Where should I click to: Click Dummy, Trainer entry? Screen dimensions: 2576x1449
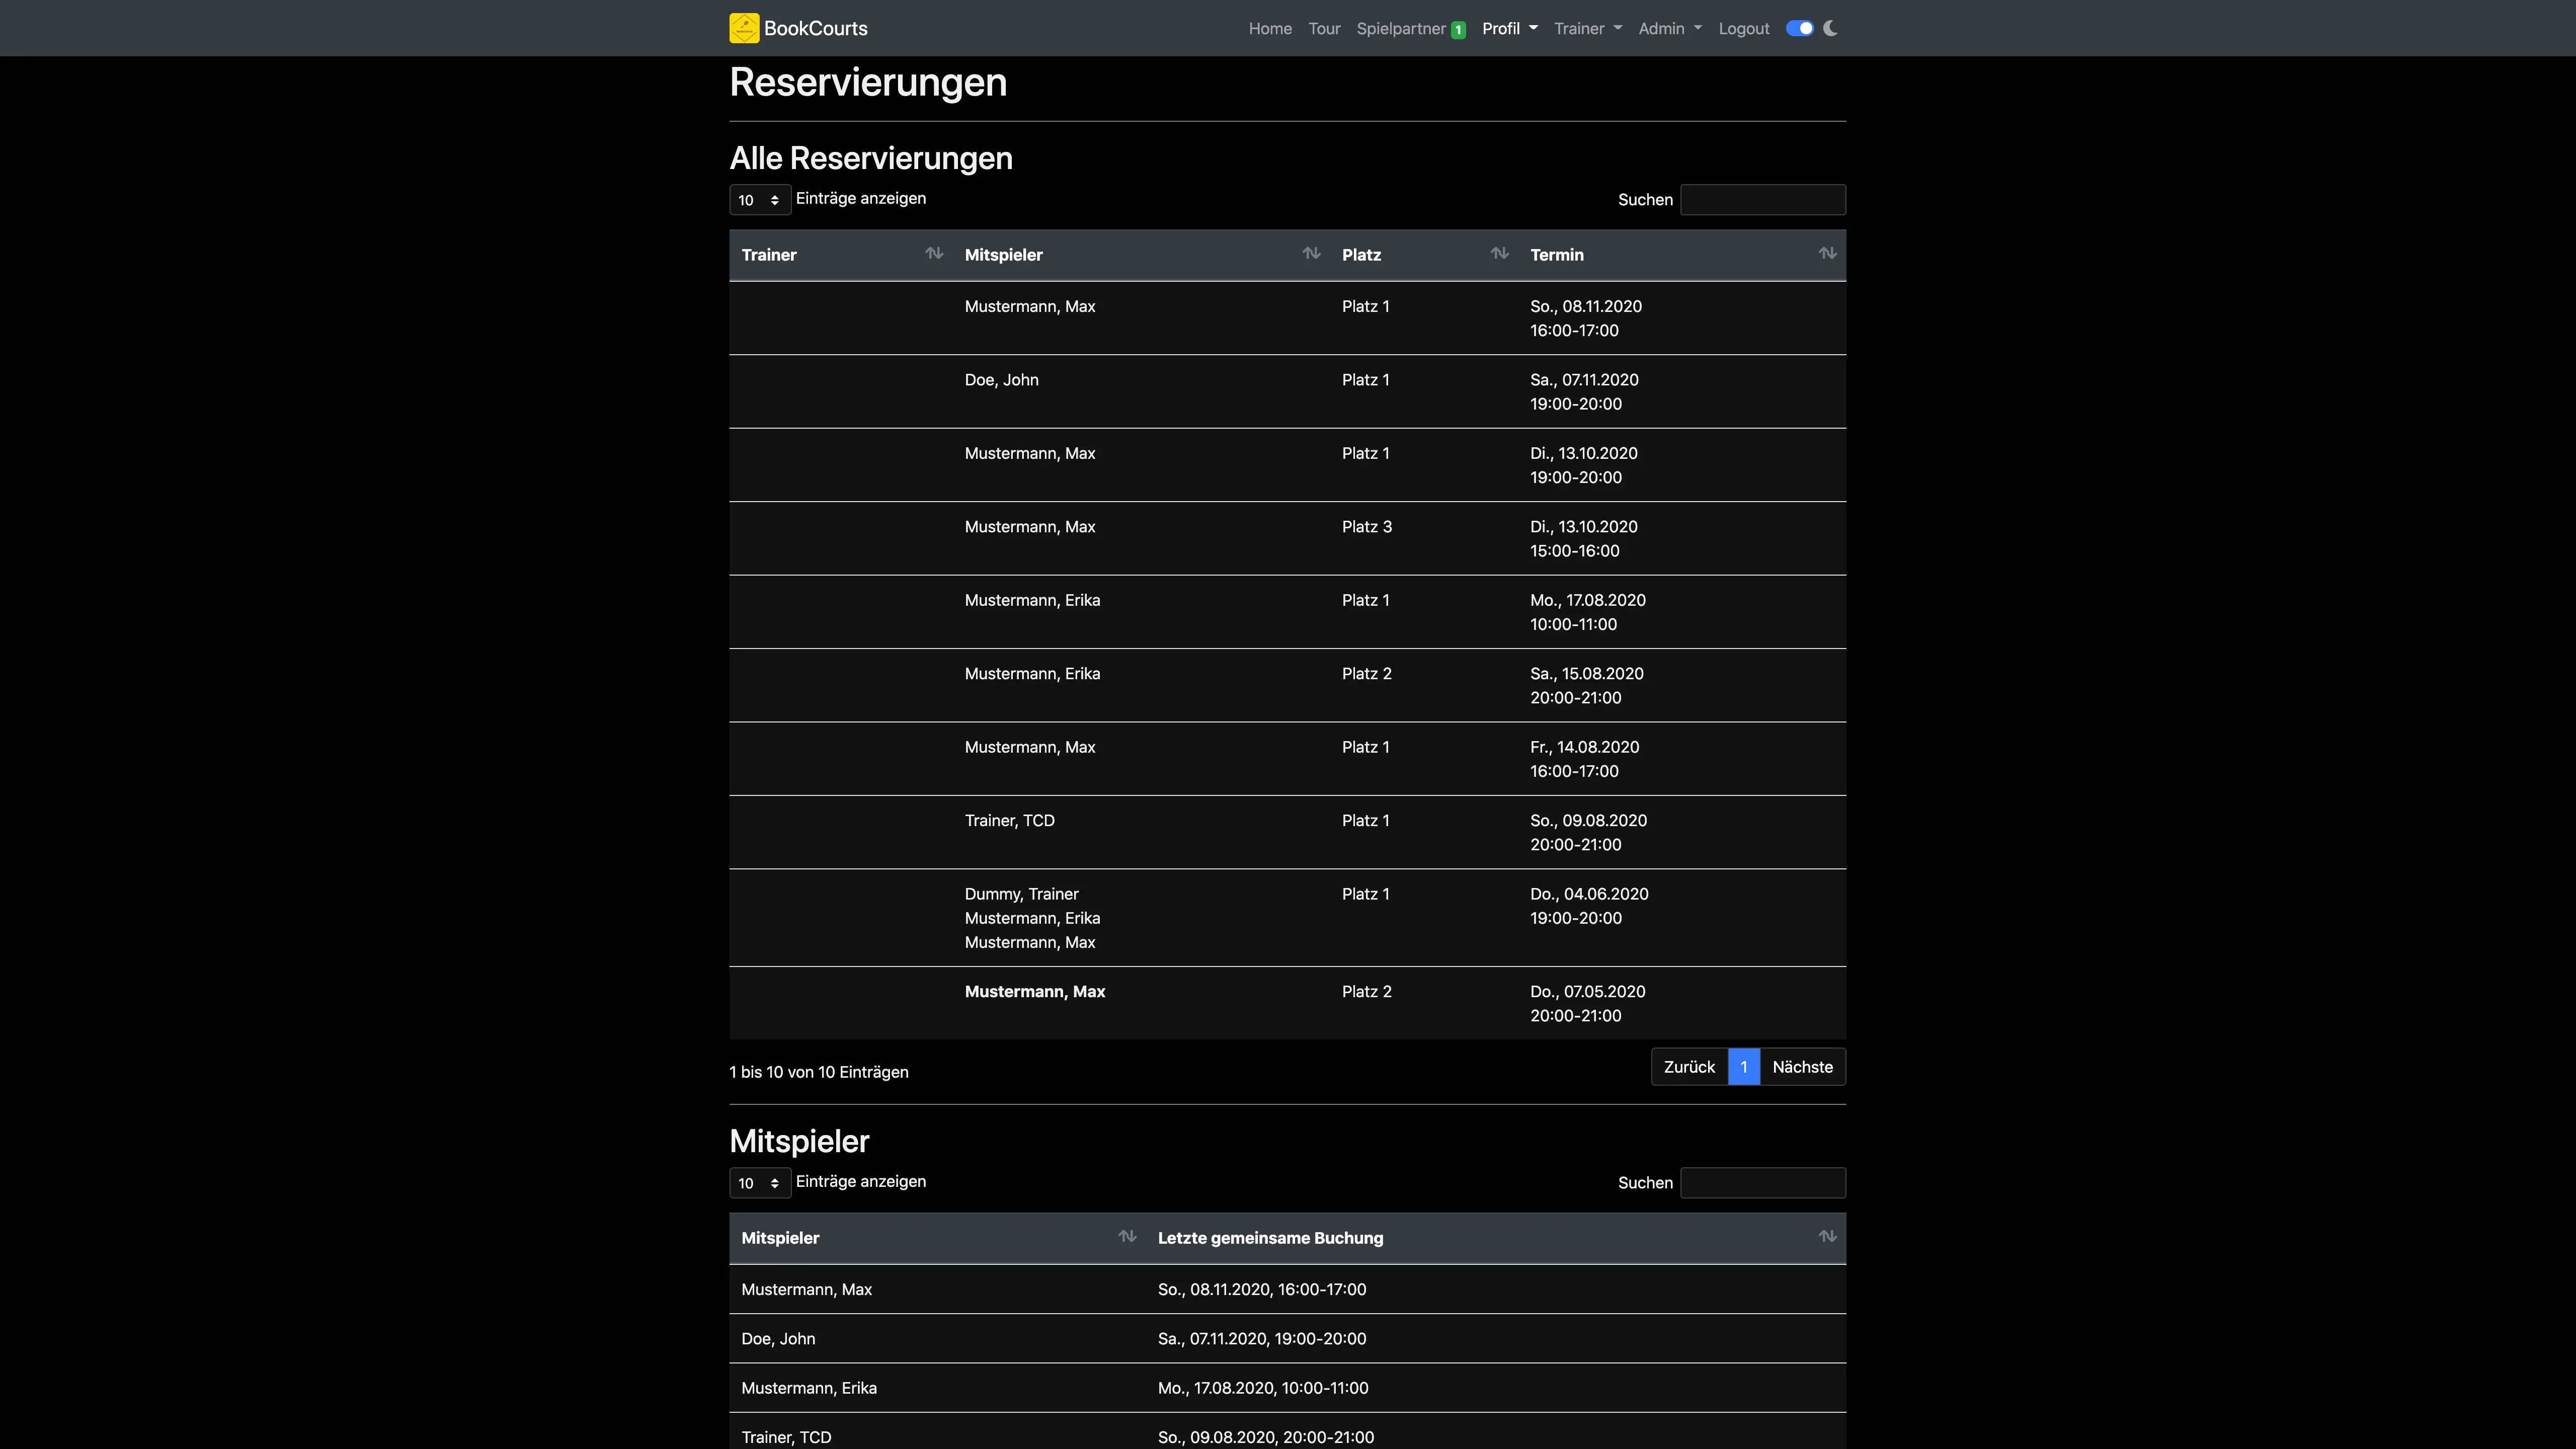[x=1021, y=894]
